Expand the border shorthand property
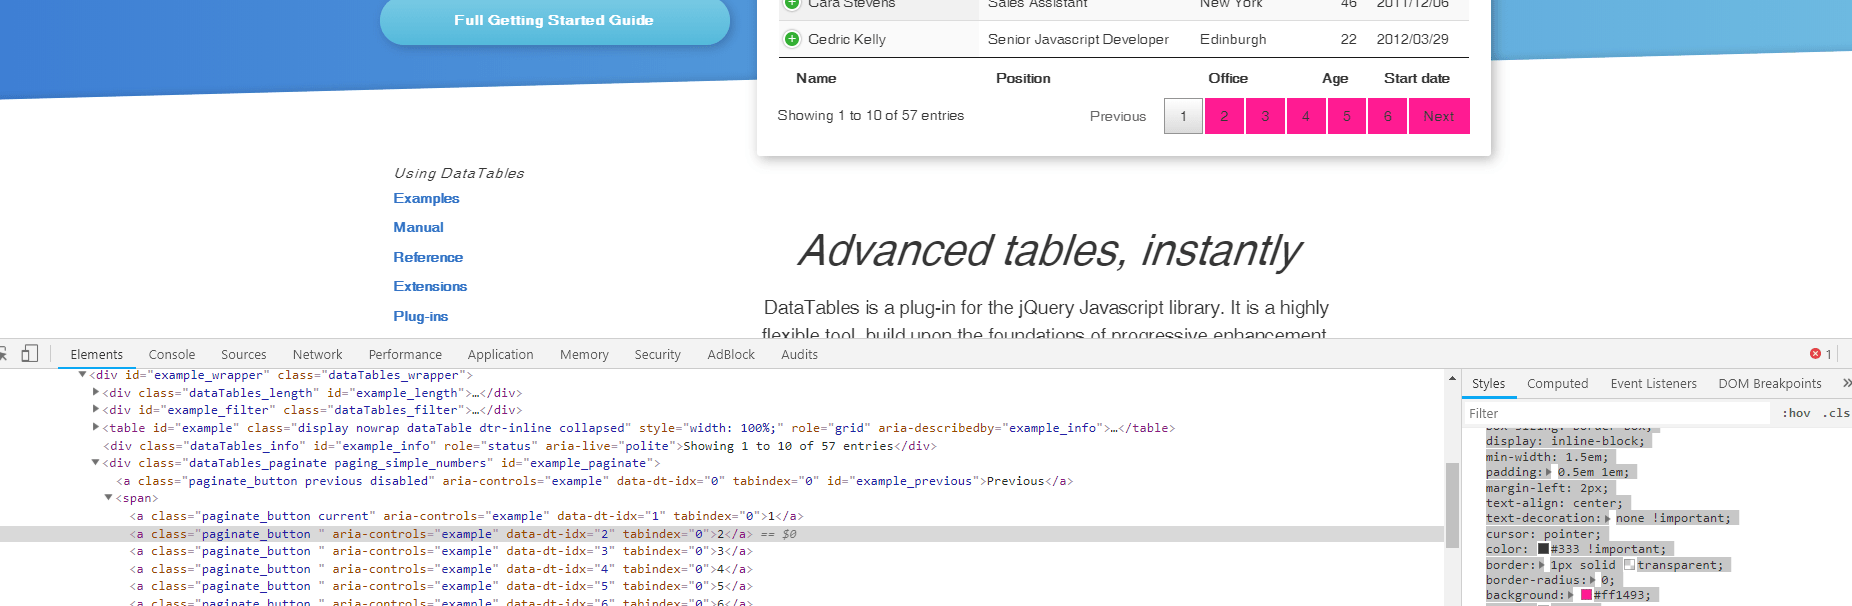This screenshot has width=1852, height=606. pos(1542,565)
